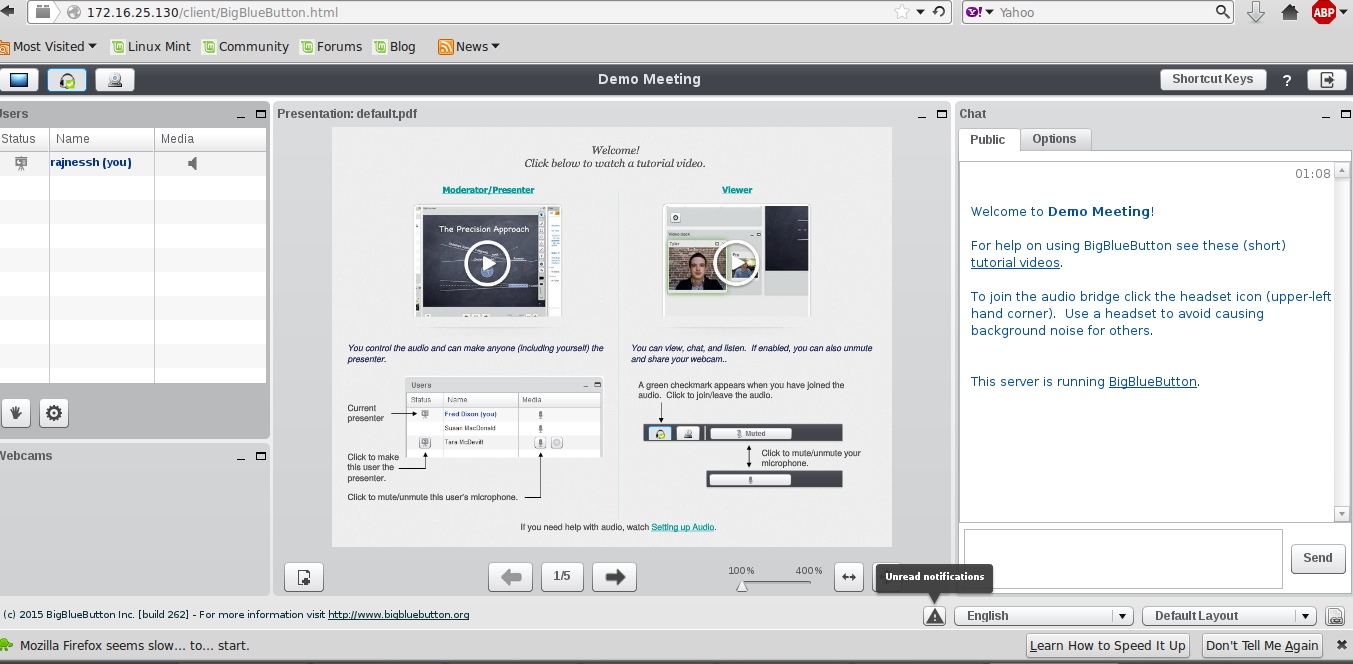Sort users by Name column header
Image resolution: width=1353 pixels, height=664 pixels.
coord(102,139)
